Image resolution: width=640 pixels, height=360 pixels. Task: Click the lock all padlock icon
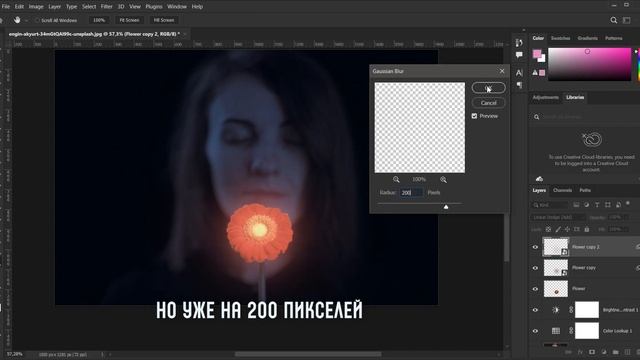587,229
